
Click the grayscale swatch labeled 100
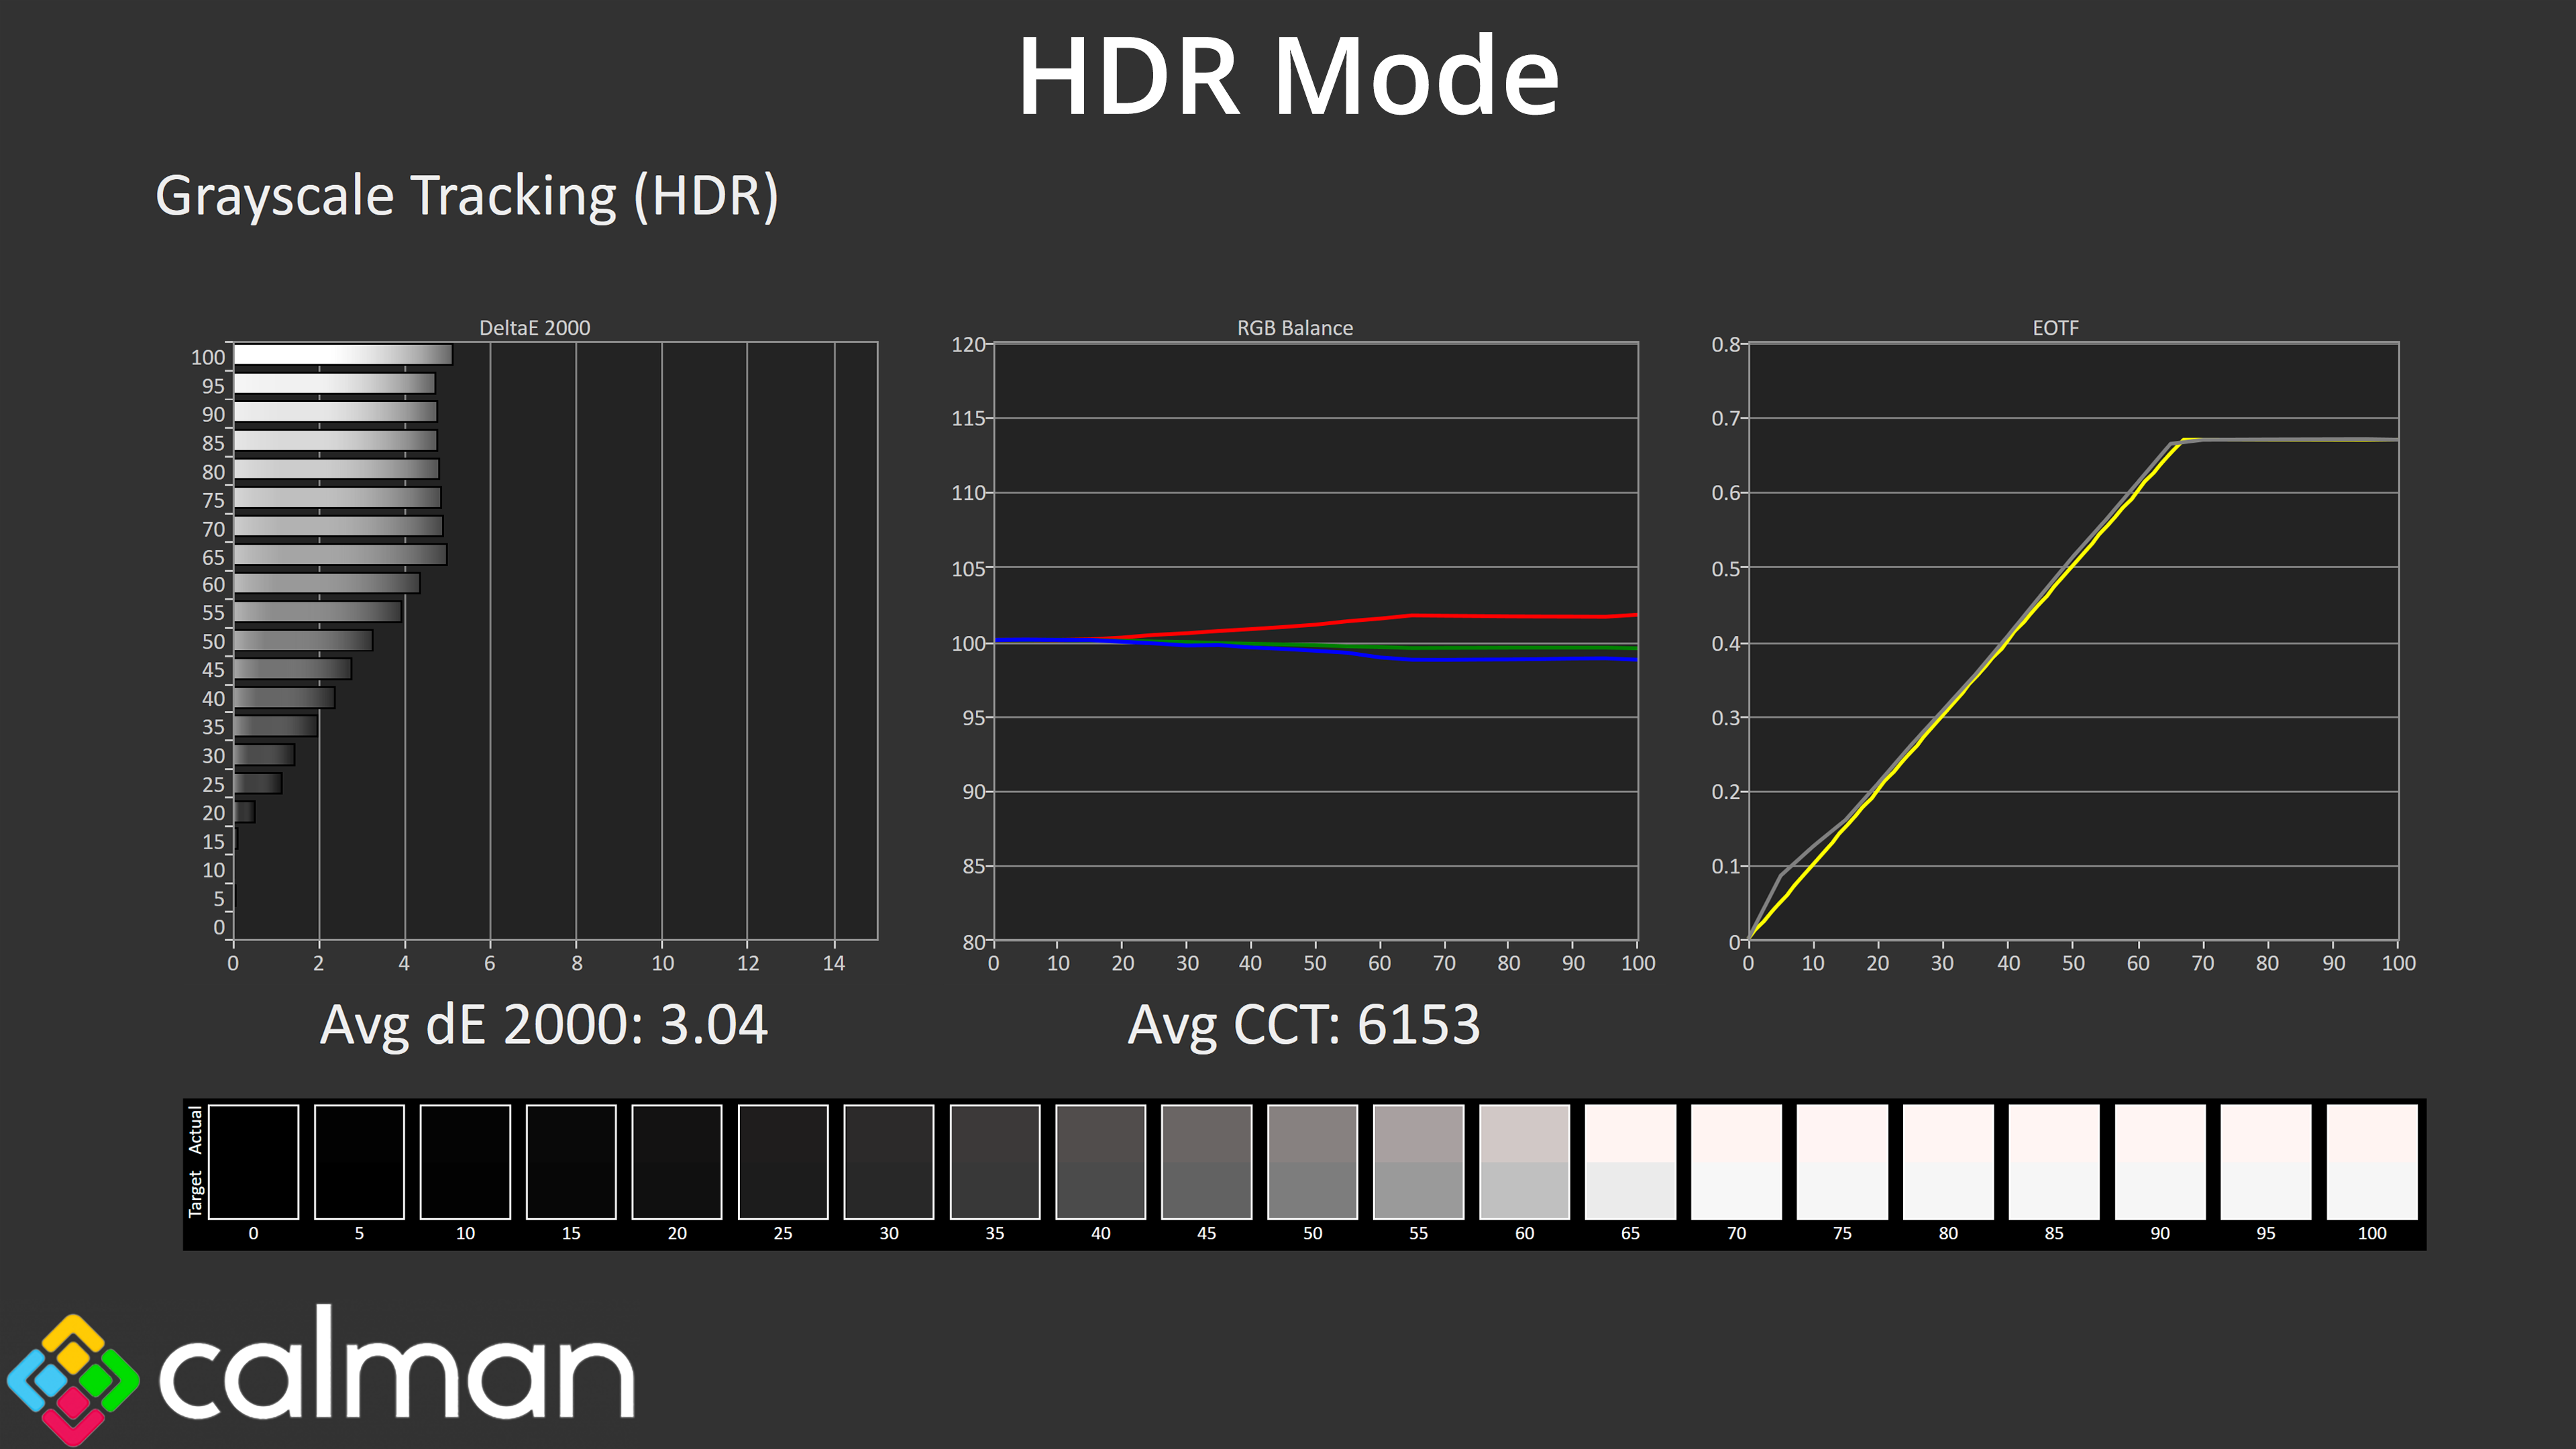pyautogui.click(x=2371, y=1161)
